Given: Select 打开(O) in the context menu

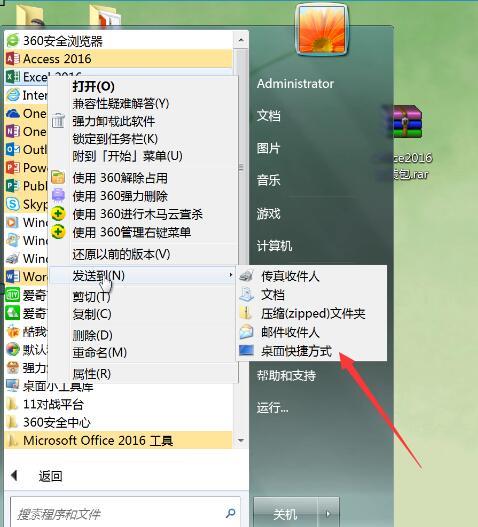Looking at the screenshot, I should pos(93,87).
